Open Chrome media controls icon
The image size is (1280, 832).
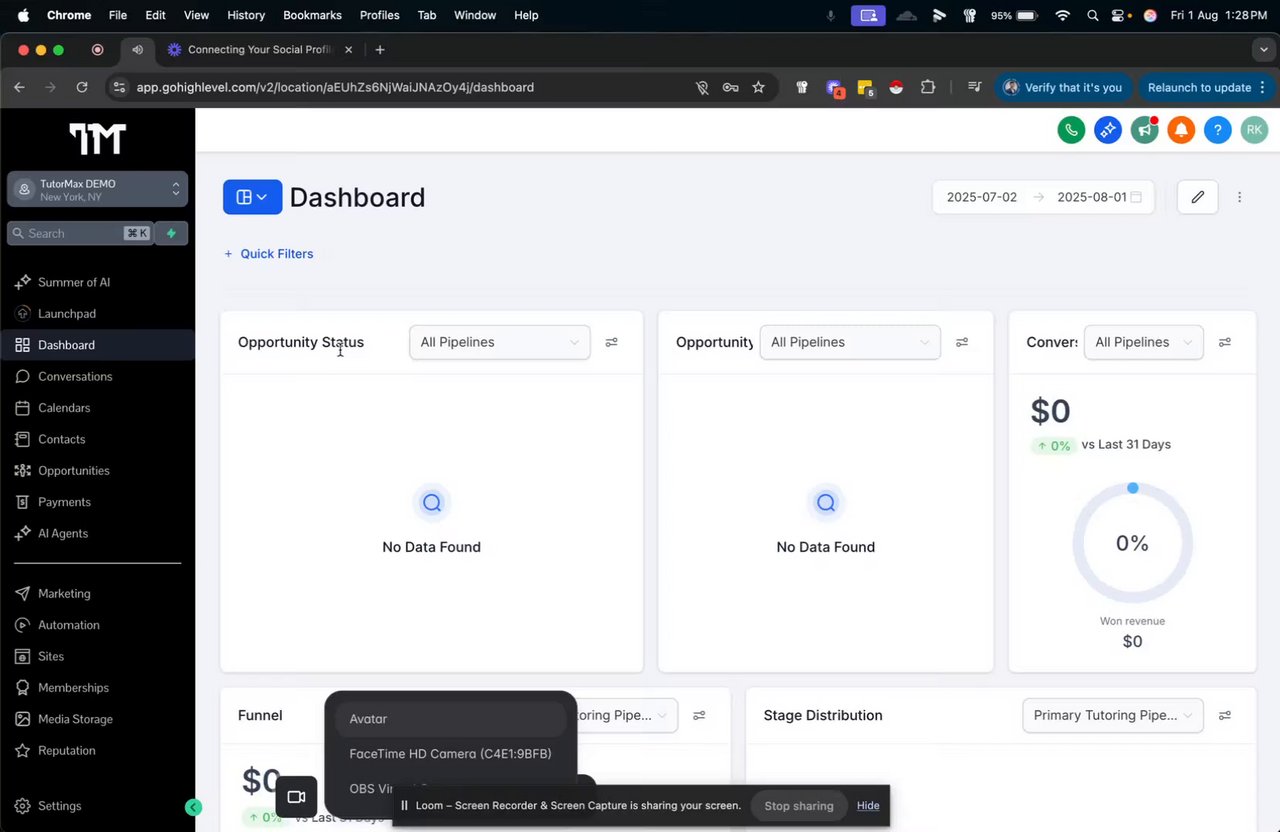[x=975, y=87]
